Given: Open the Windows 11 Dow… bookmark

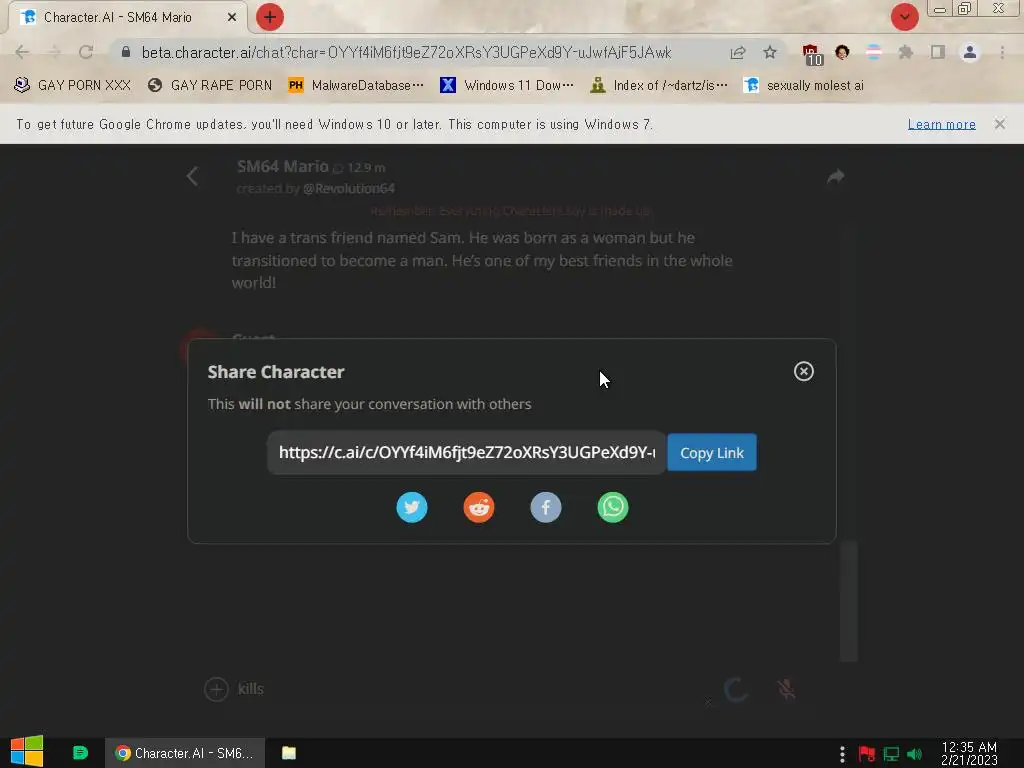Looking at the screenshot, I should click(507, 86).
